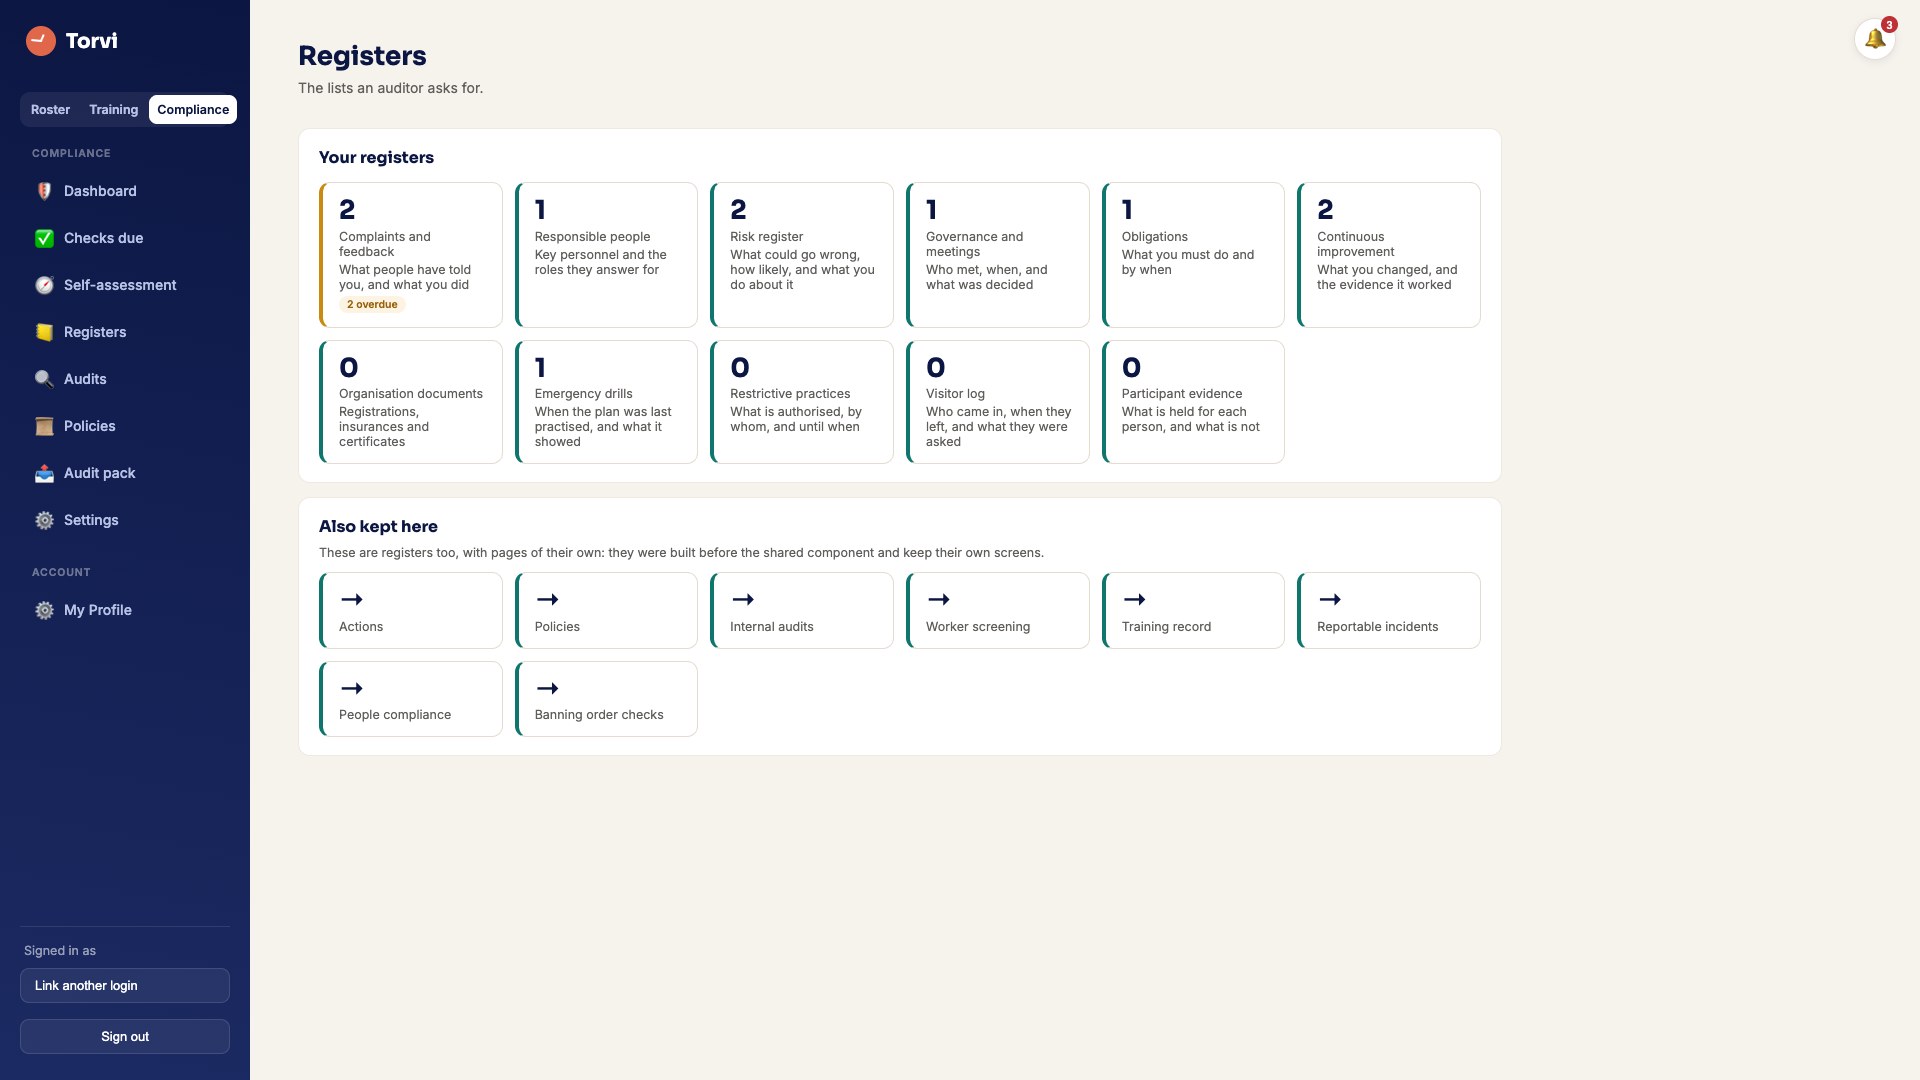This screenshot has height=1080, width=1920.
Task: Select the Compliance tab
Action: (x=193, y=110)
